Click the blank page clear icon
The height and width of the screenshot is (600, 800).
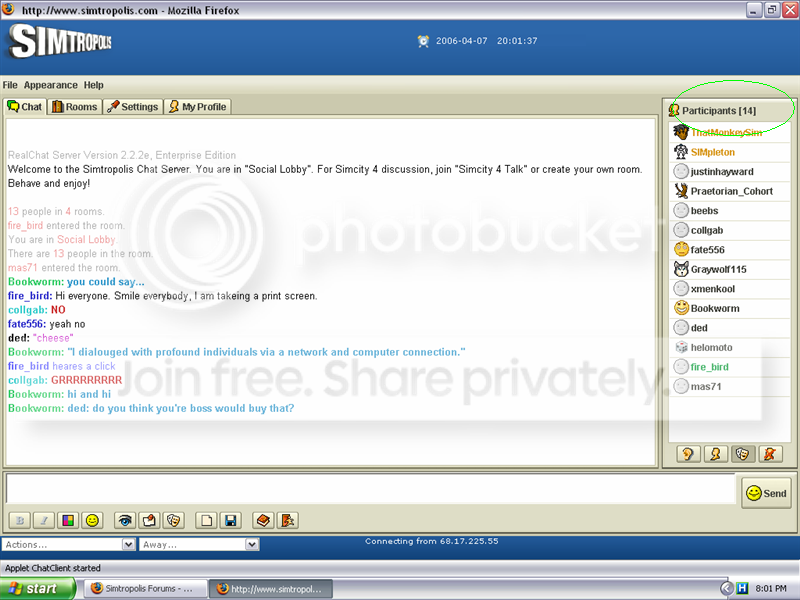(x=207, y=520)
